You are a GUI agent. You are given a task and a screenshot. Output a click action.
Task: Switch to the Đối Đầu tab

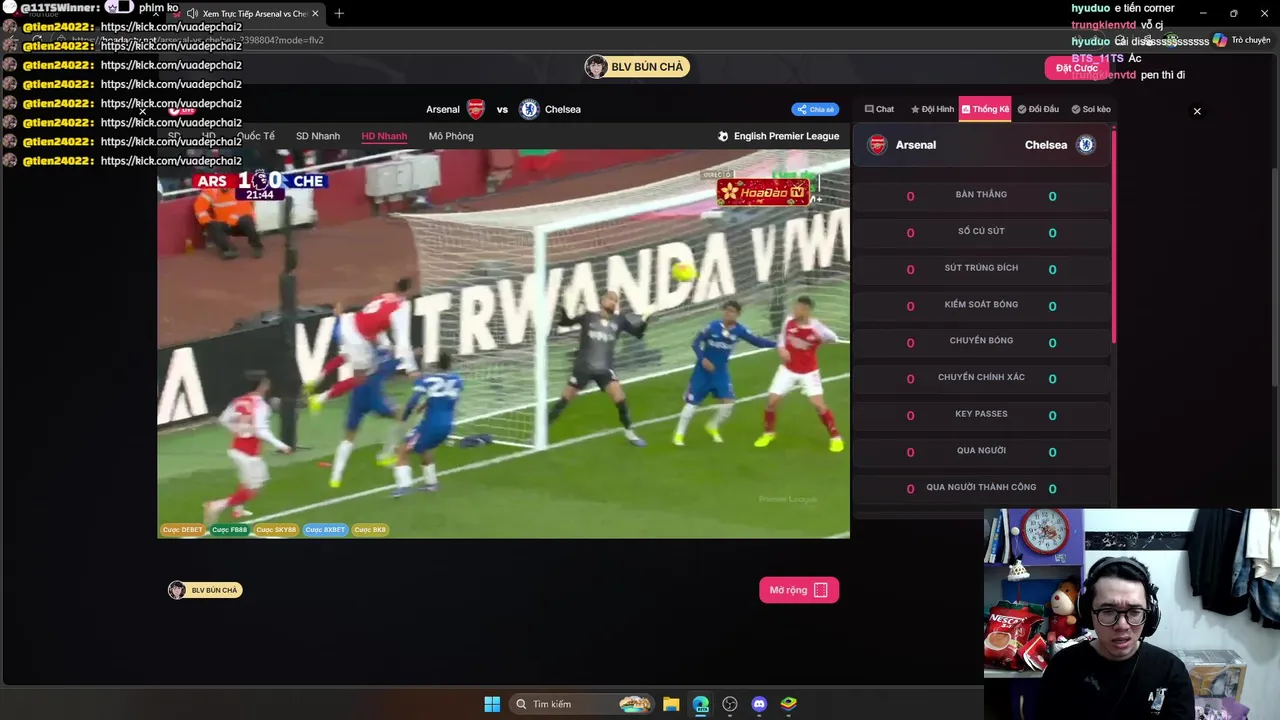tap(1038, 109)
